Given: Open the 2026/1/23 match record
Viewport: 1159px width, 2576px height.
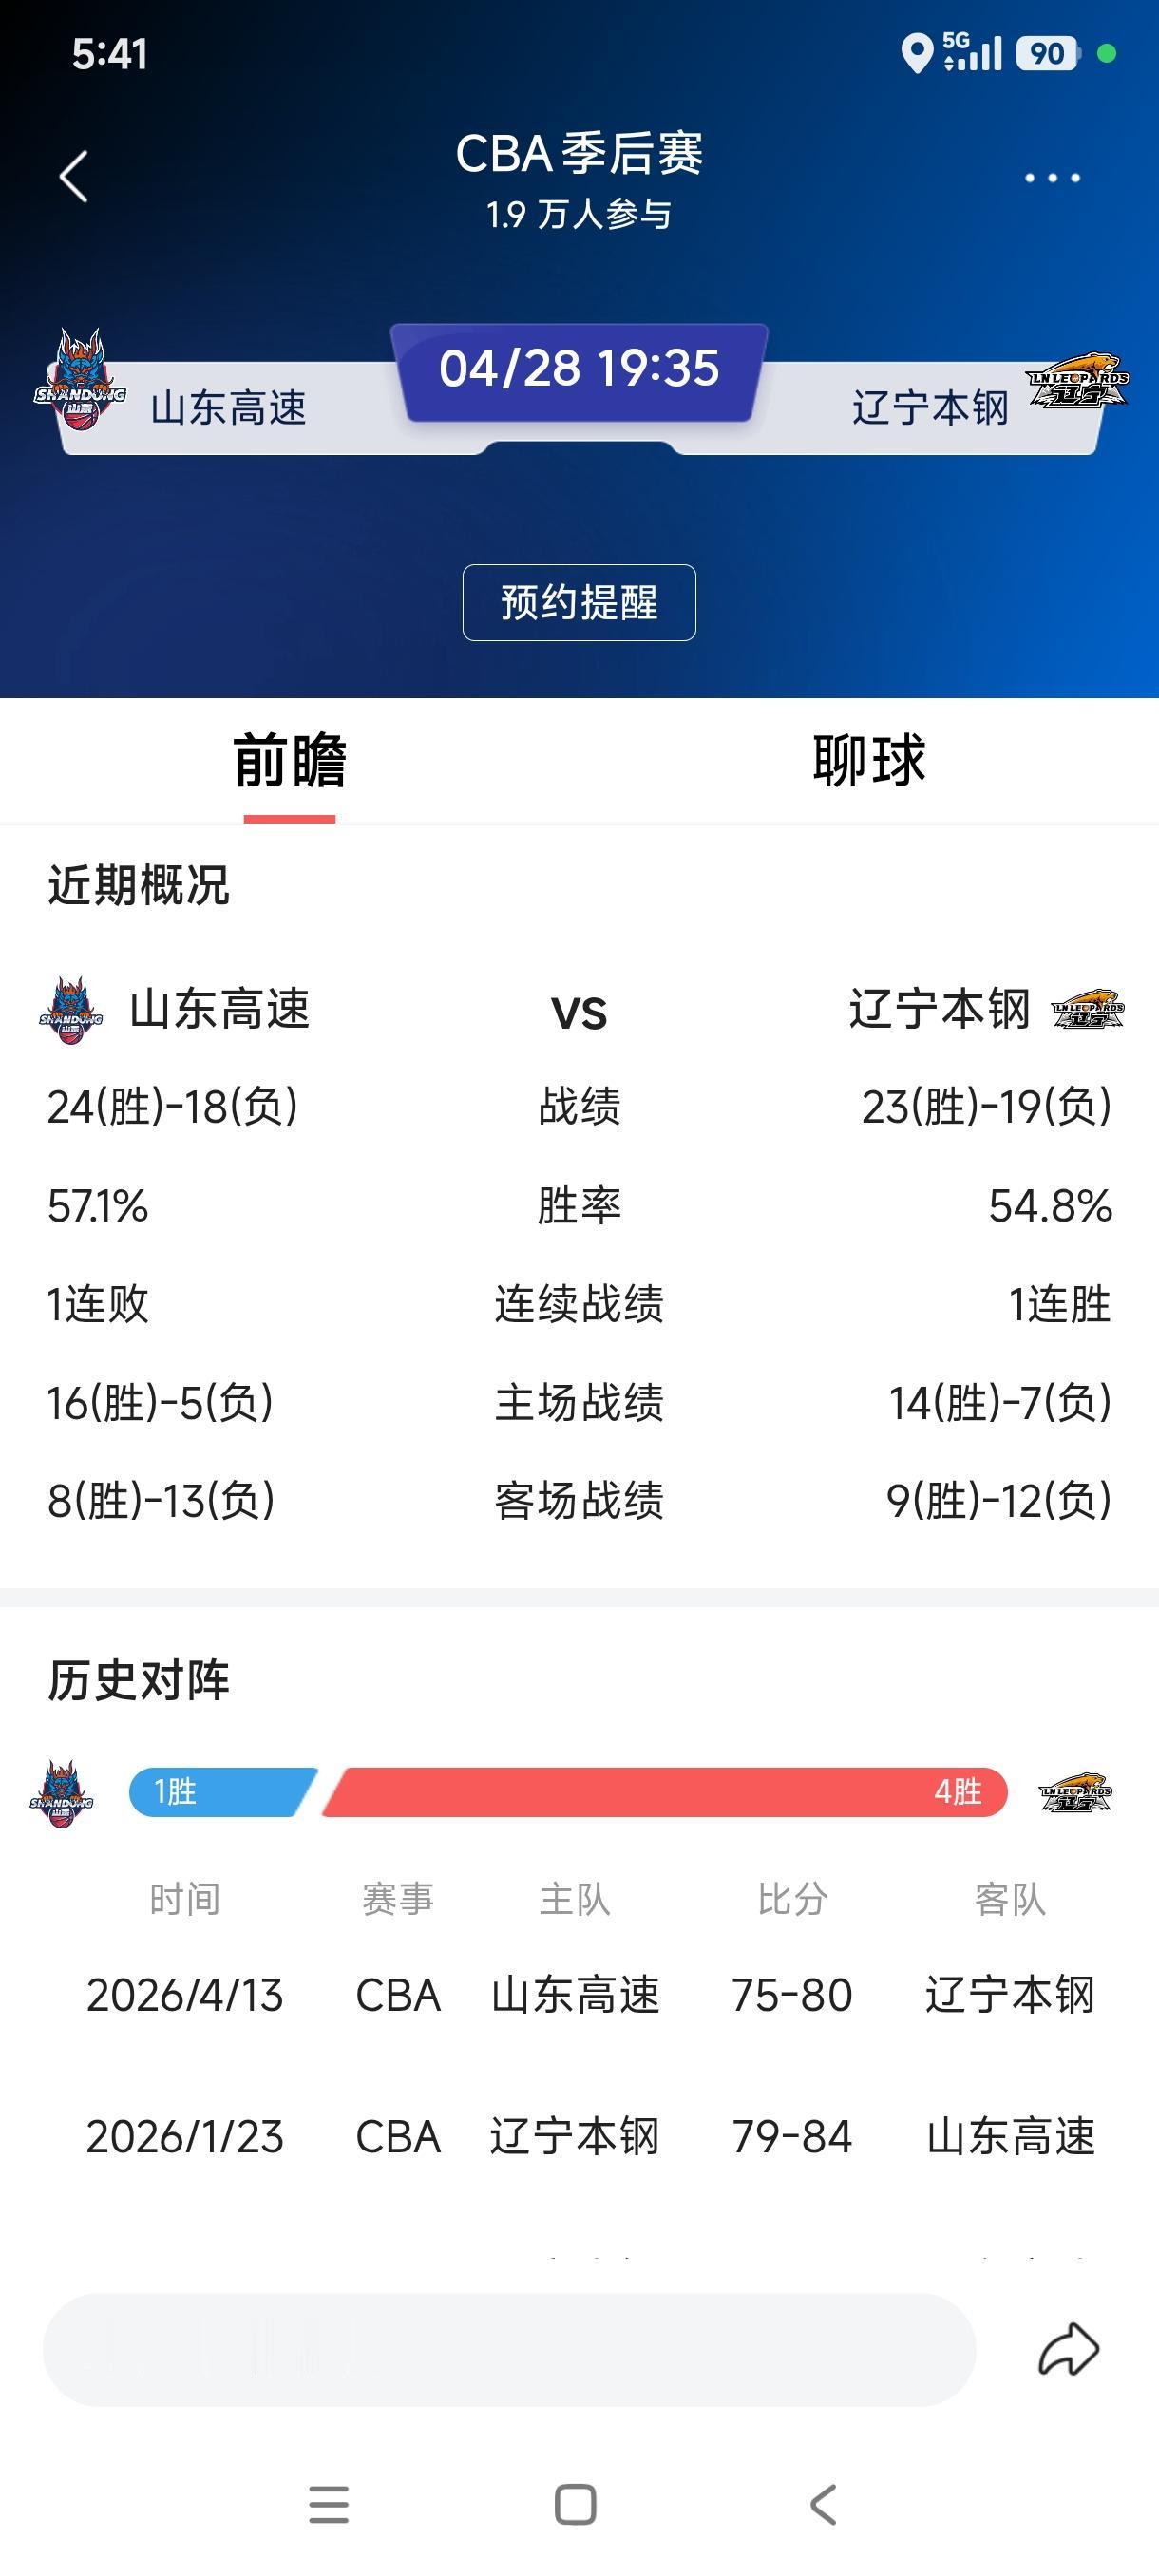Looking at the screenshot, I should [580, 2137].
